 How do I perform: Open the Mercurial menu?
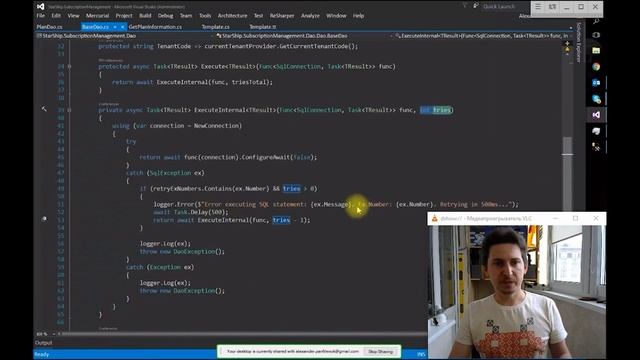pos(98,16)
